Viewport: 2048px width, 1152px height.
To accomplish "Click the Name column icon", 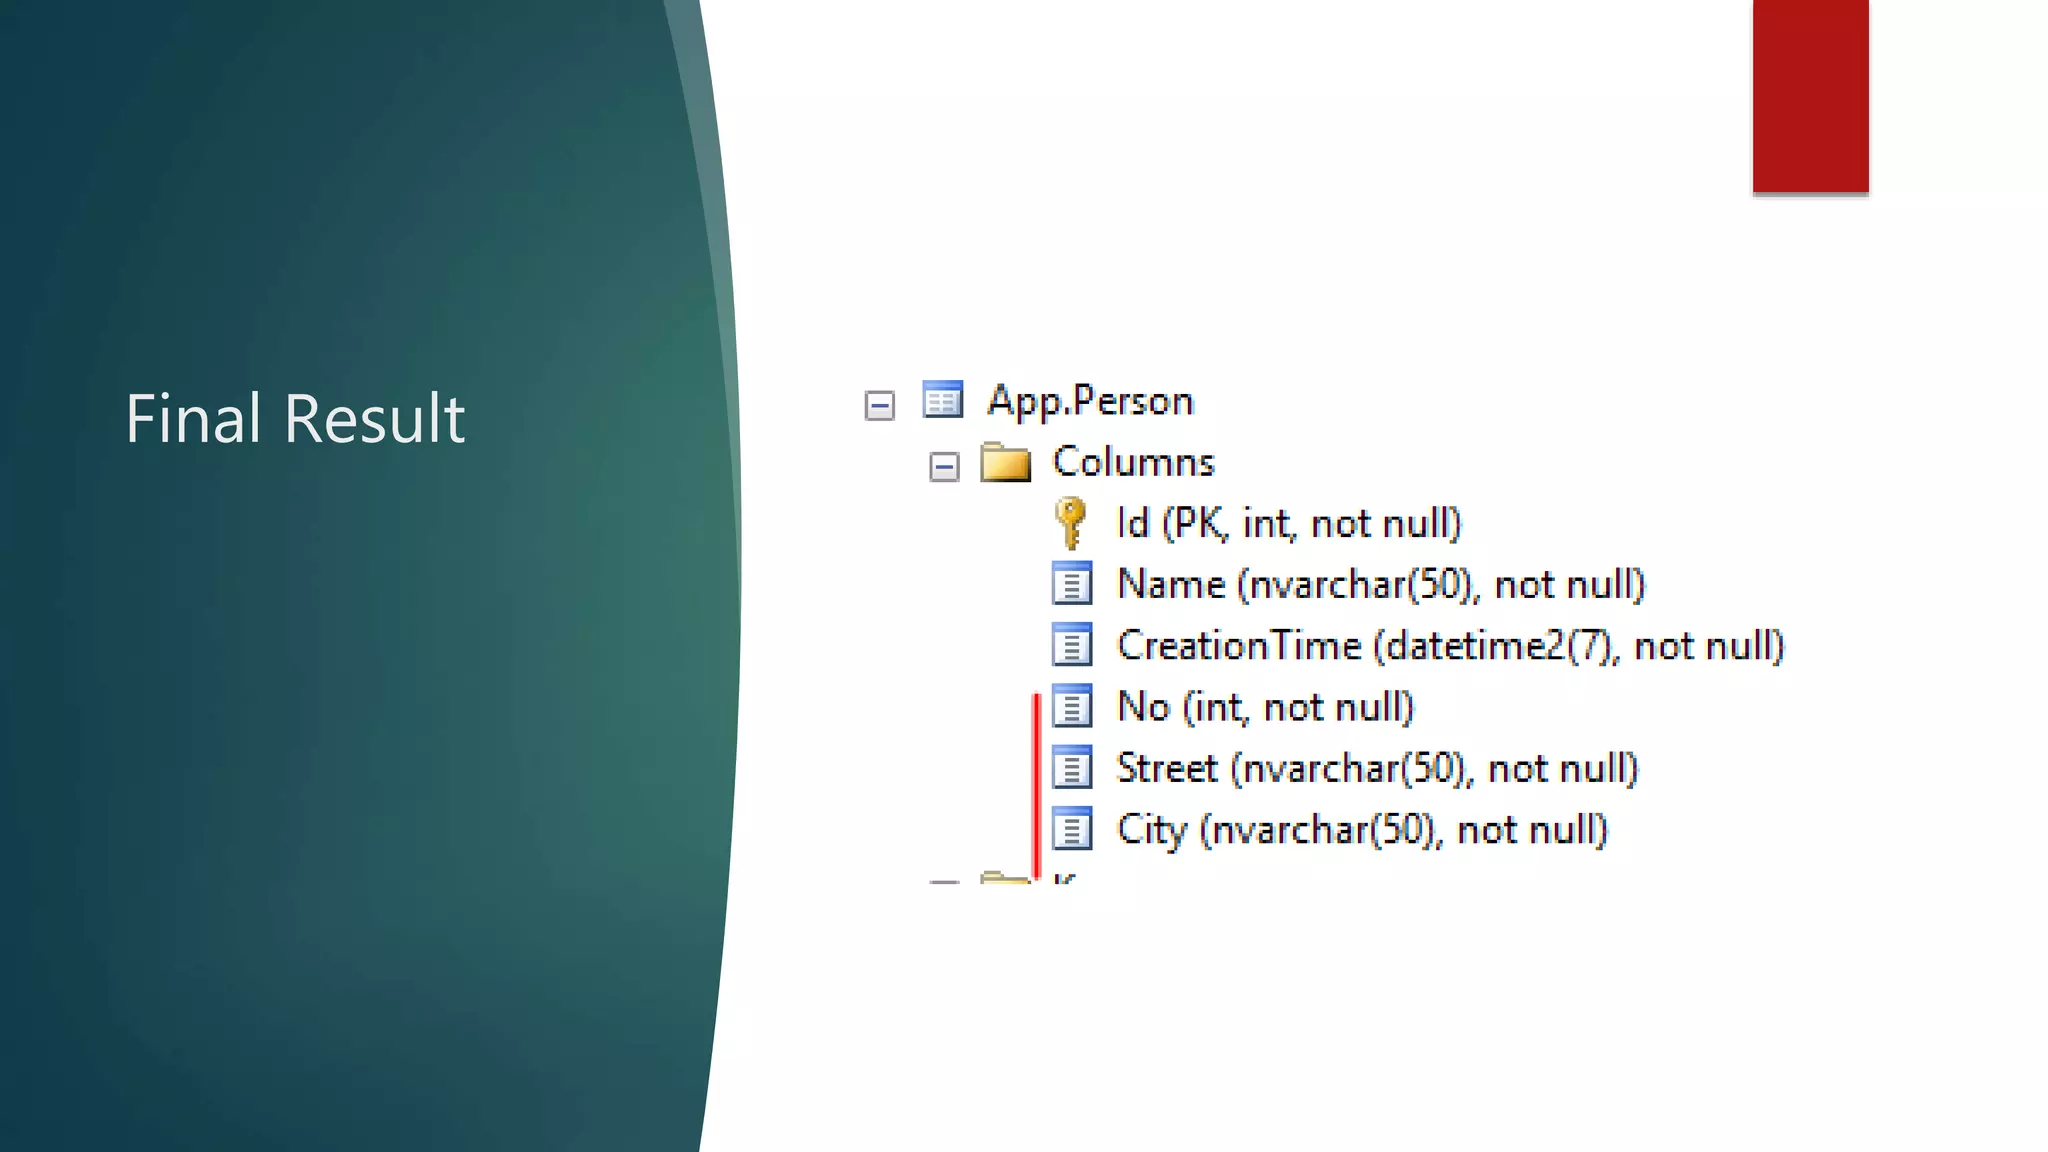I will 1072,584.
